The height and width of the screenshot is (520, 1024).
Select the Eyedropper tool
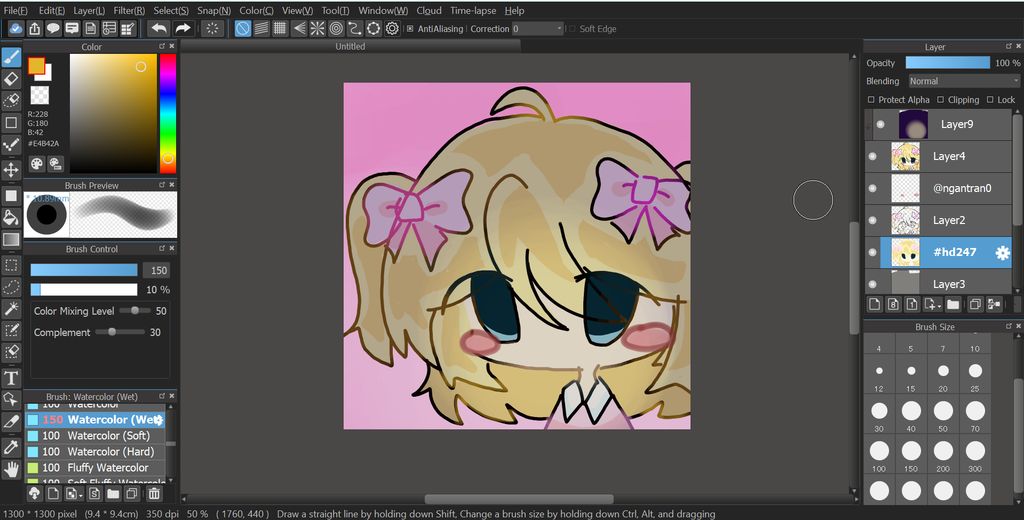click(x=11, y=447)
